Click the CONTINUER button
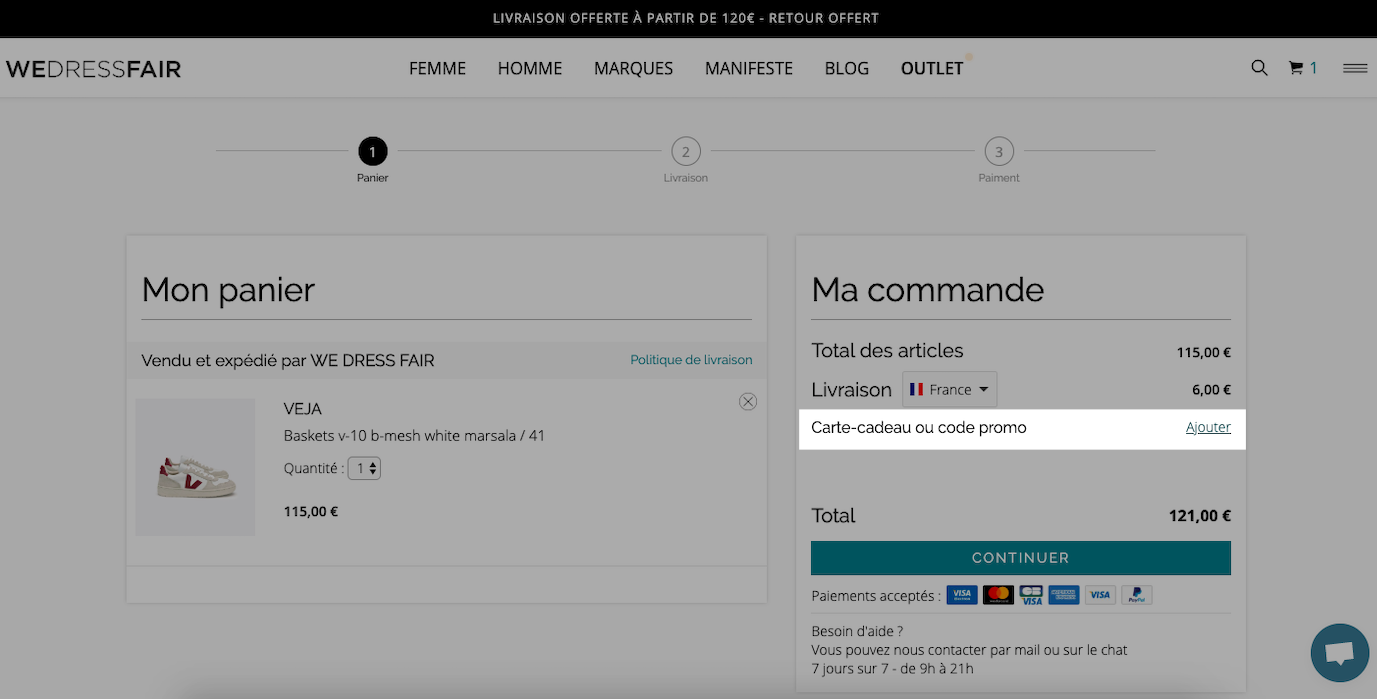Screen dimensions: 1377x699 pos(1021,558)
